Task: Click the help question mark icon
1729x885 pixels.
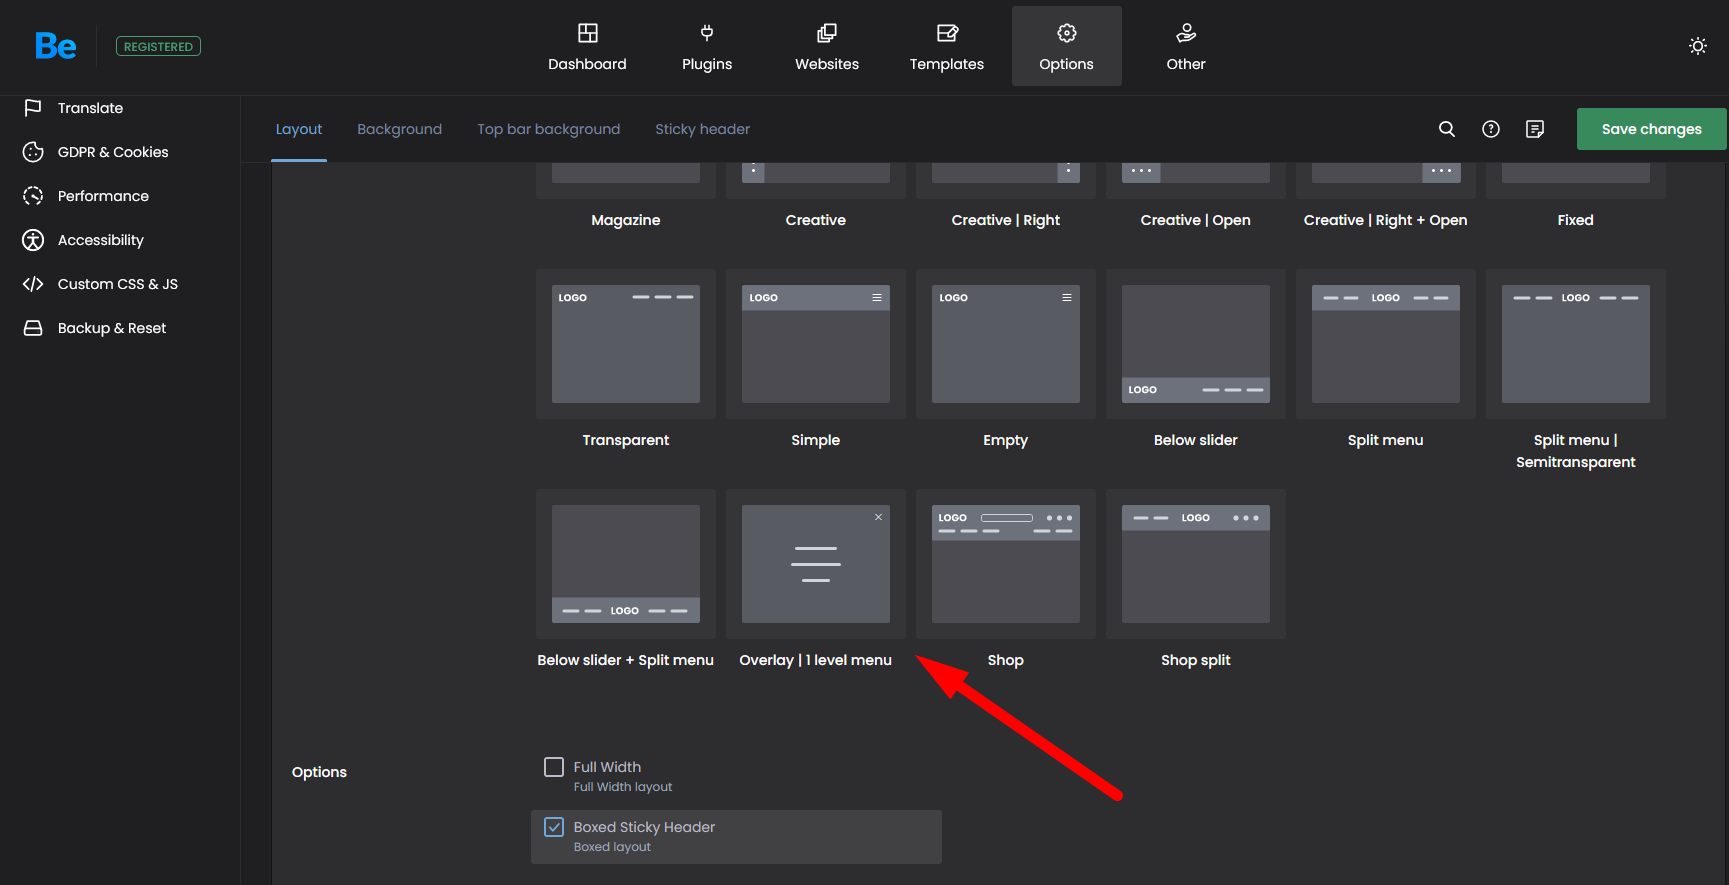Action: pos(1491,129)
